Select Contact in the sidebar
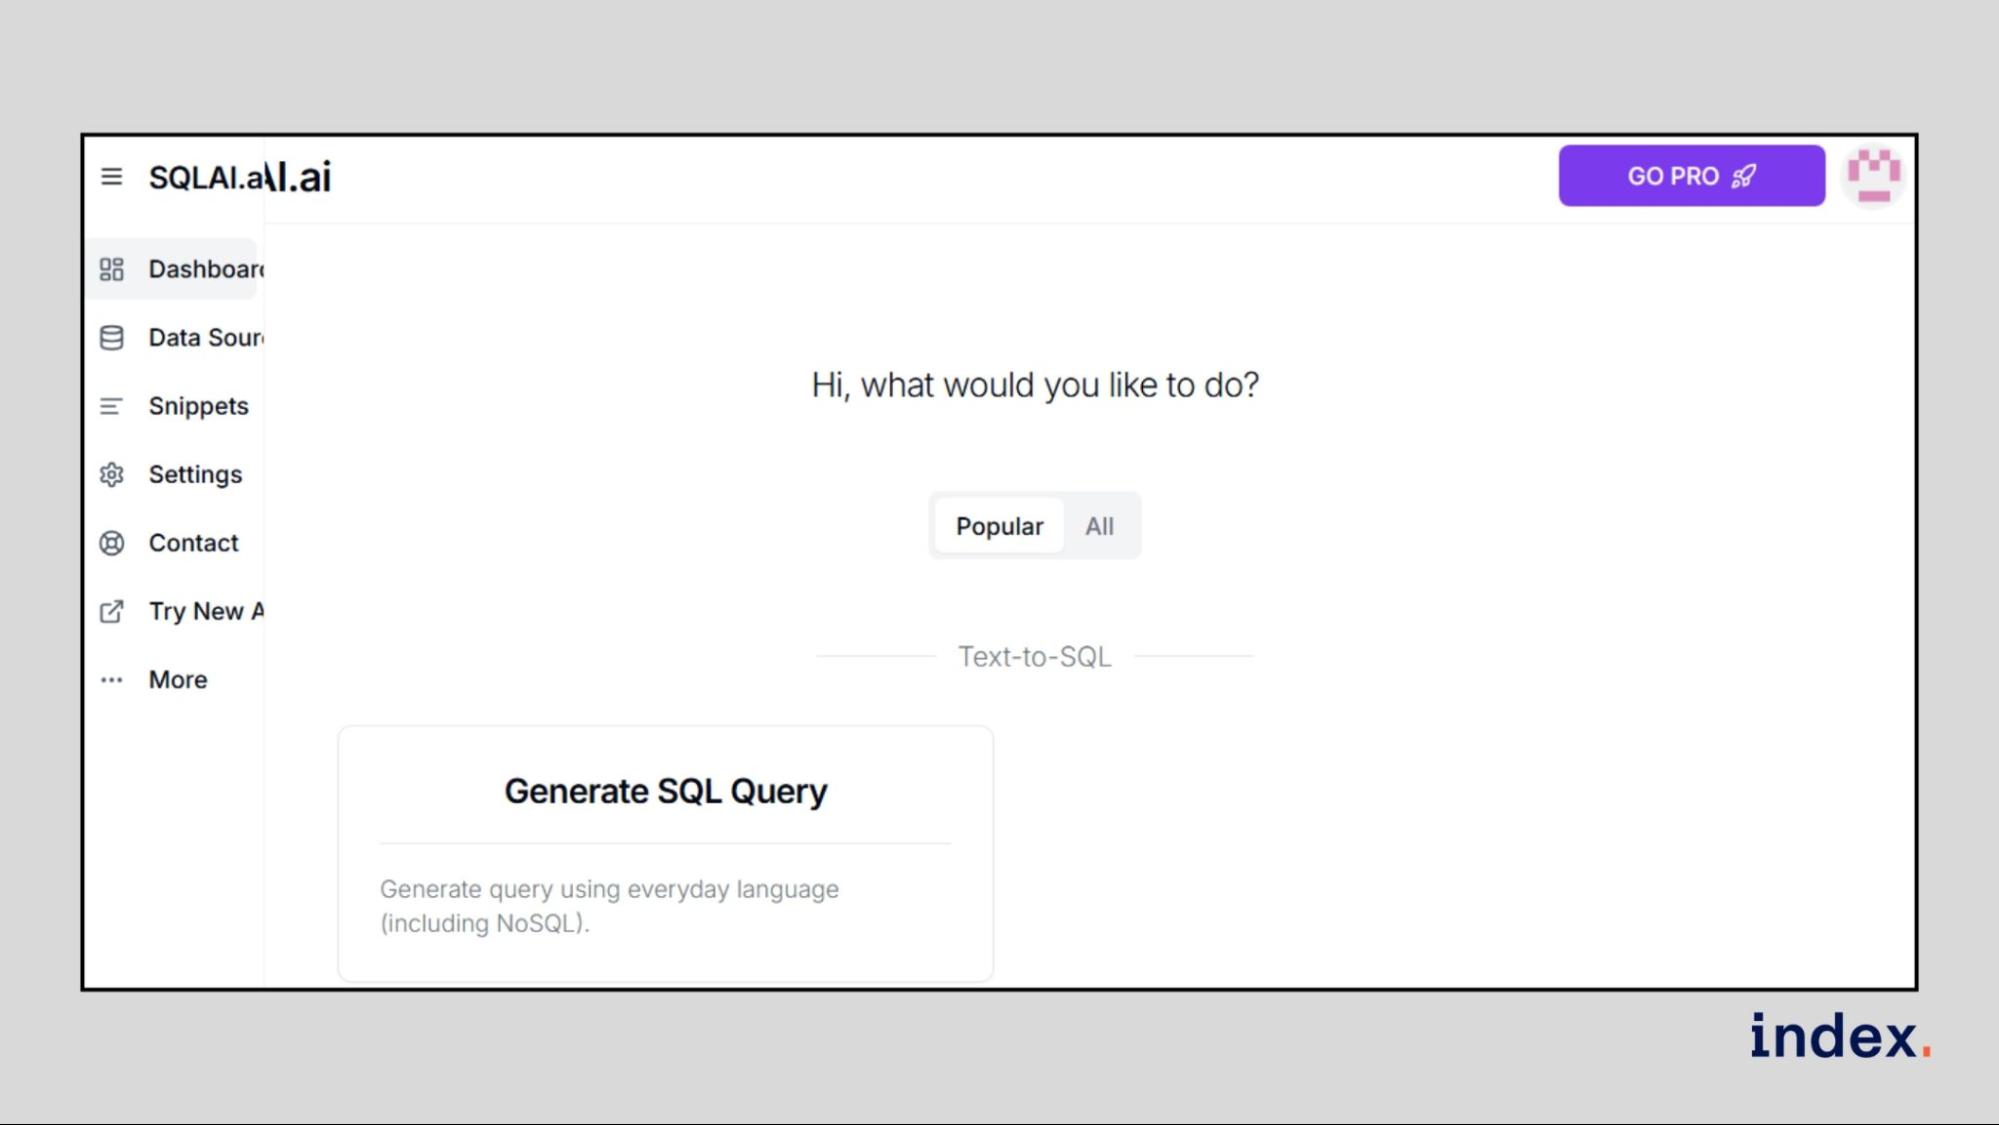 [x=193, y=543]
